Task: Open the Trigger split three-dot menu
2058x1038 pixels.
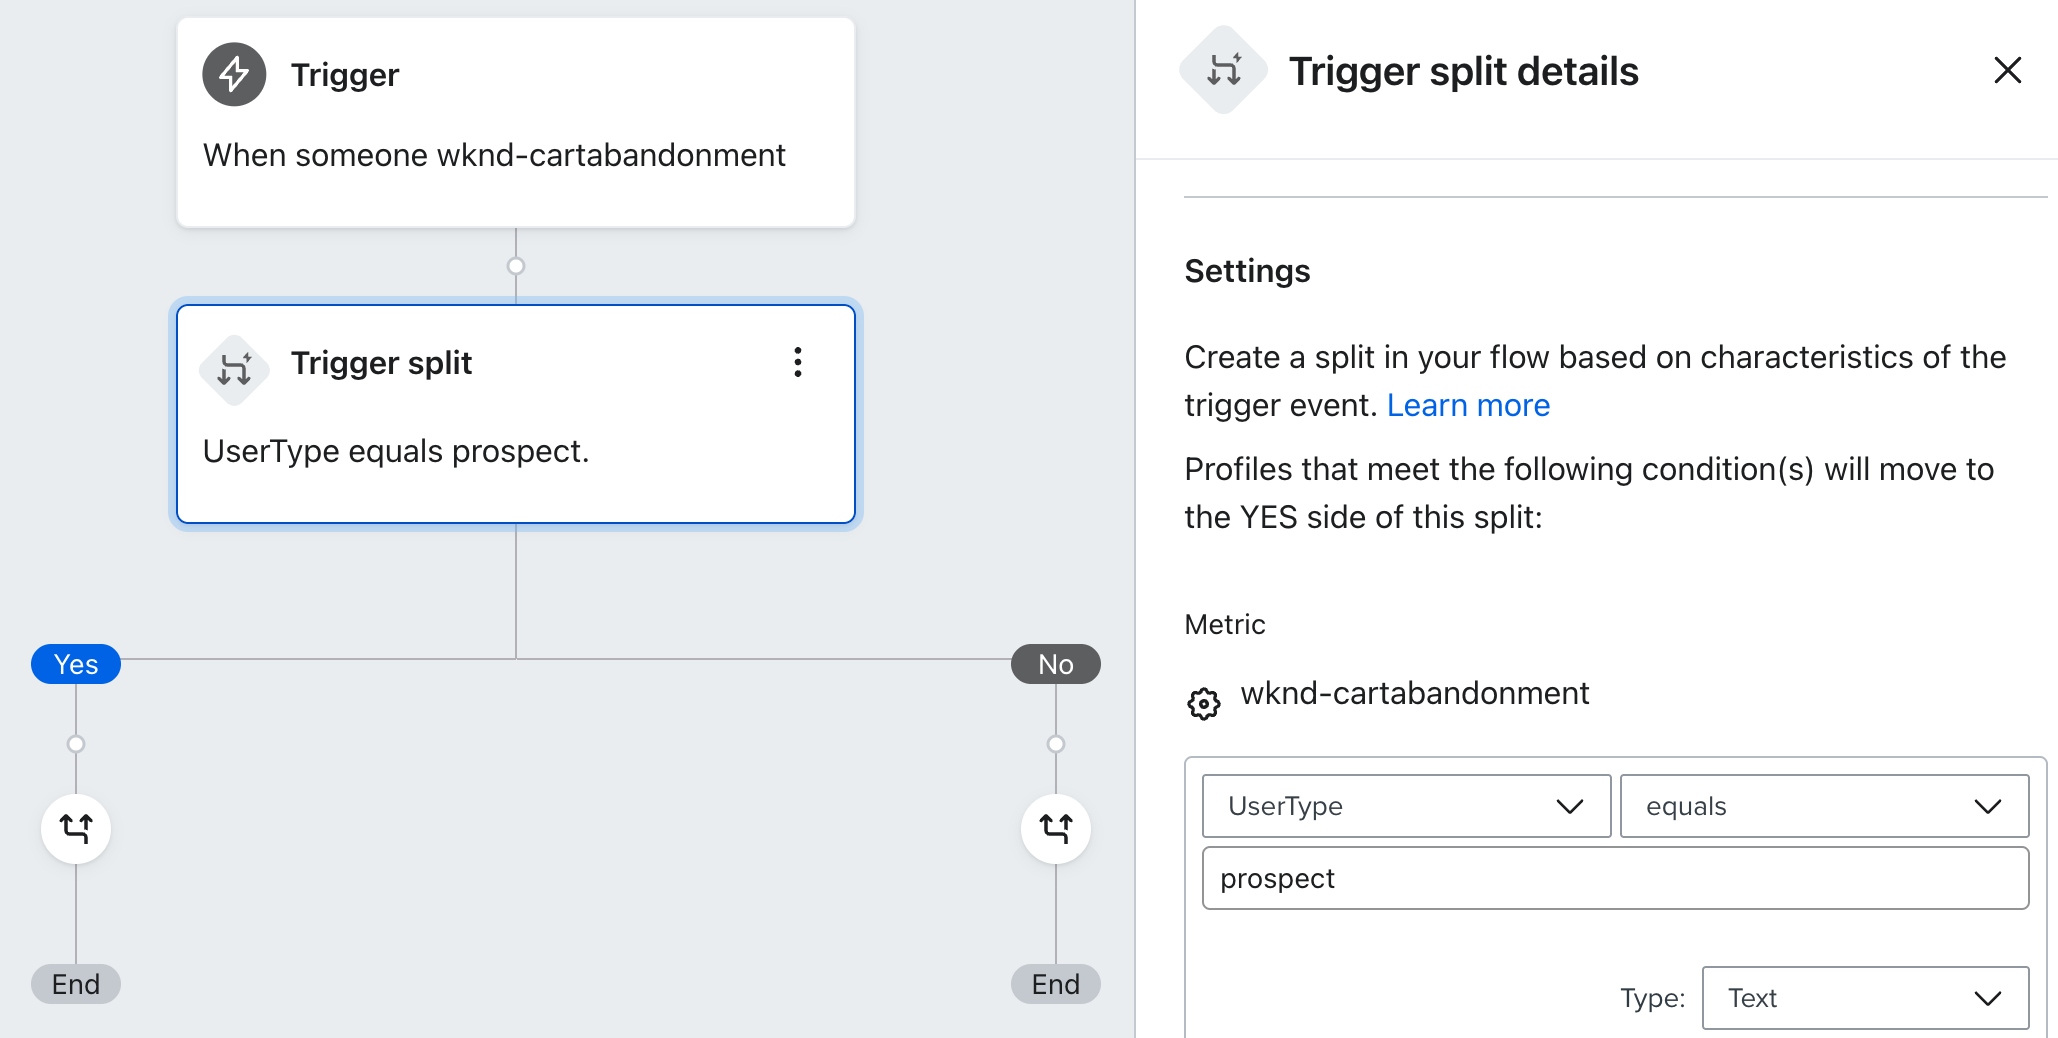Action: (x=797, y=362)
